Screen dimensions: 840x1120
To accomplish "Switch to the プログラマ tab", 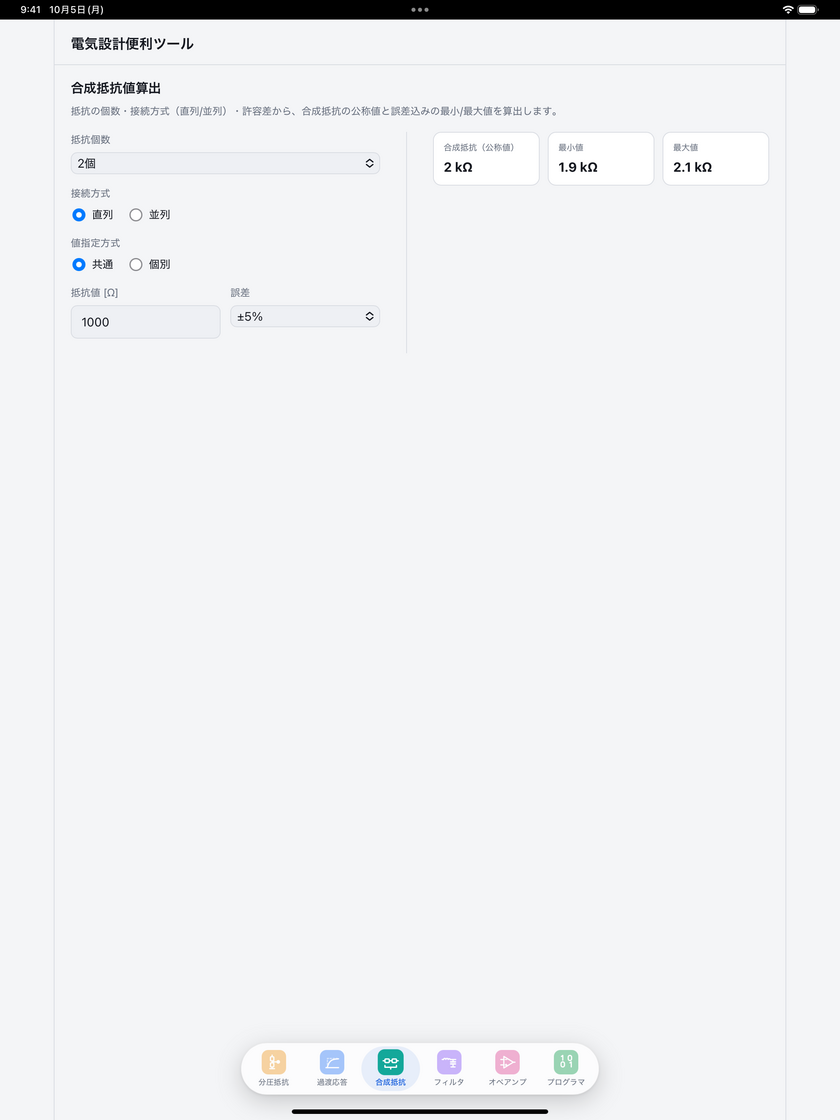I will [566, 1069].
